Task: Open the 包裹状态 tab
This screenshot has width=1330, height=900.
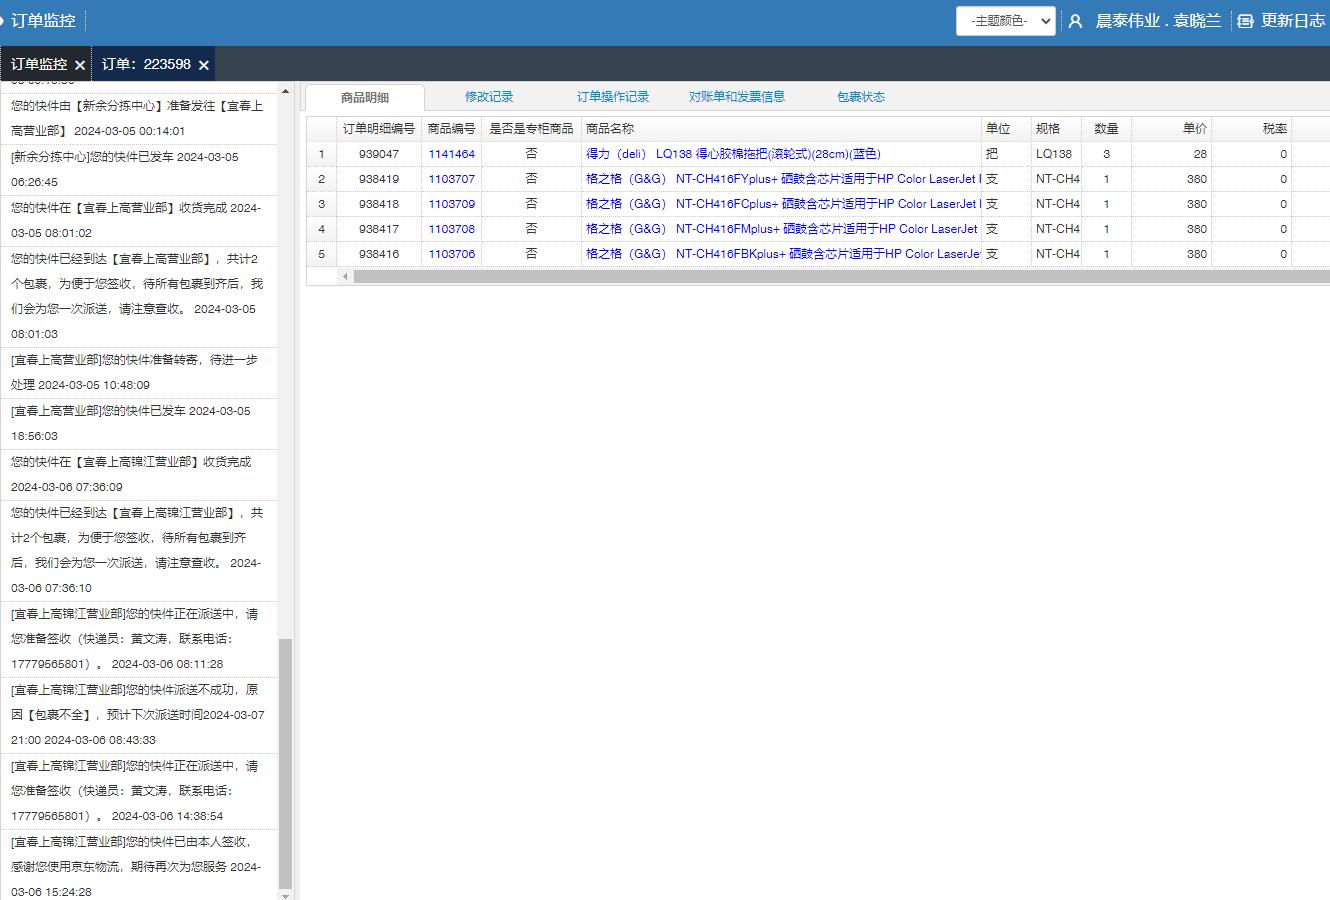Action: click(861, 97)
